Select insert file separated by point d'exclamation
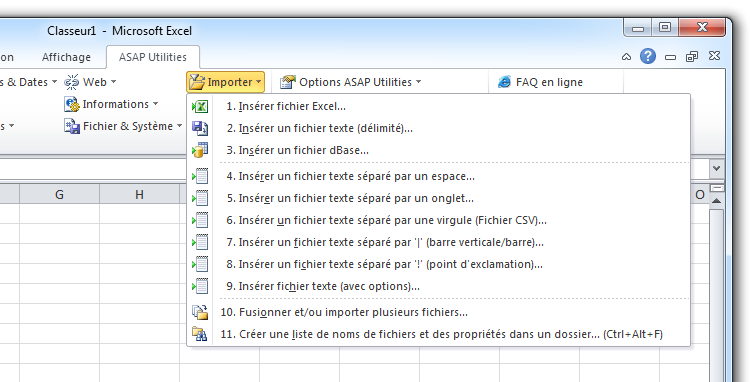 [x=439, y=264]
